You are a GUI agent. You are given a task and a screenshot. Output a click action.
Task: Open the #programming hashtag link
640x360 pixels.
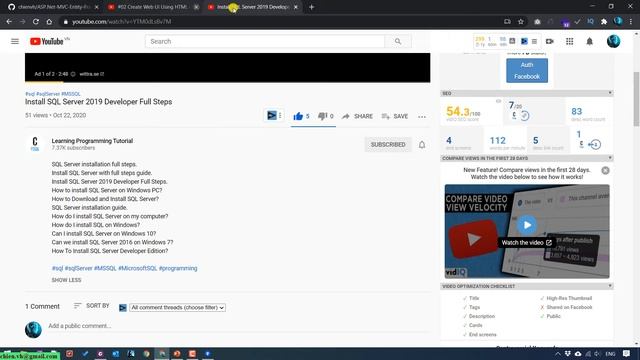(x=178, y=268)
